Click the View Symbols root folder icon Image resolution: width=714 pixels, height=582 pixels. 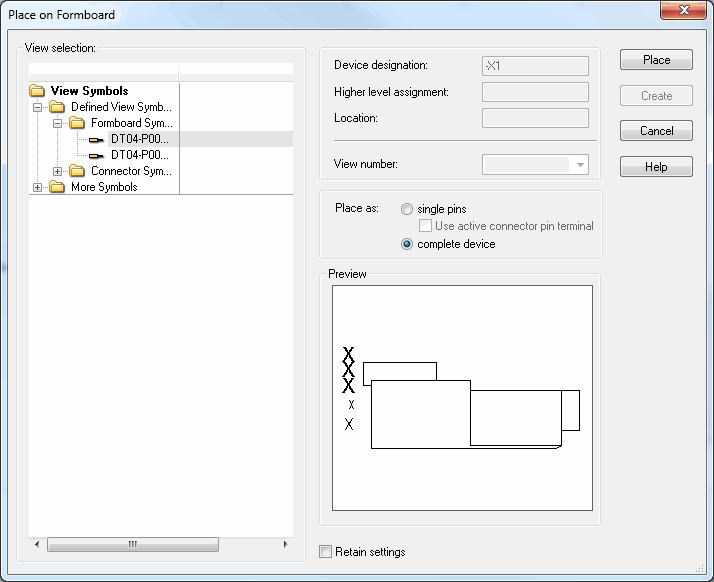point(37,91)
